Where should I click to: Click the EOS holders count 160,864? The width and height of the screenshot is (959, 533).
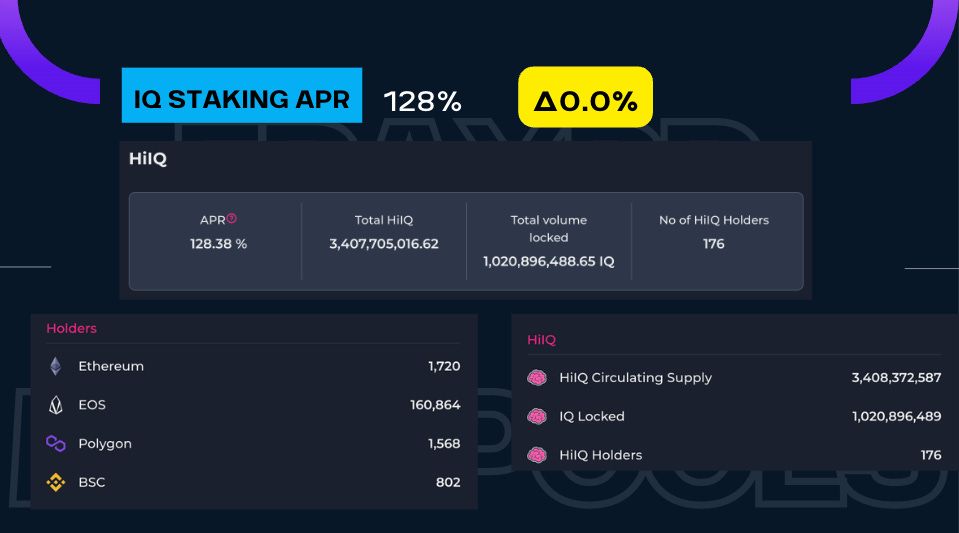[x=433, y=405]
